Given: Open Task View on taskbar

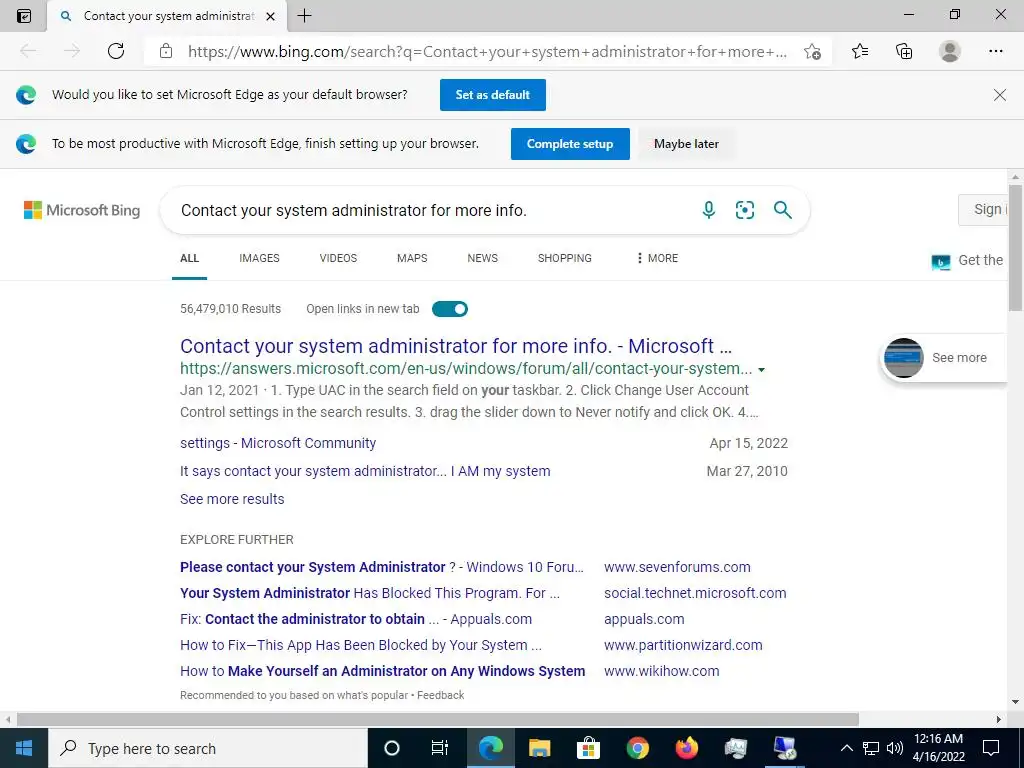Looking at the screenshot, I should coord(440,748).
